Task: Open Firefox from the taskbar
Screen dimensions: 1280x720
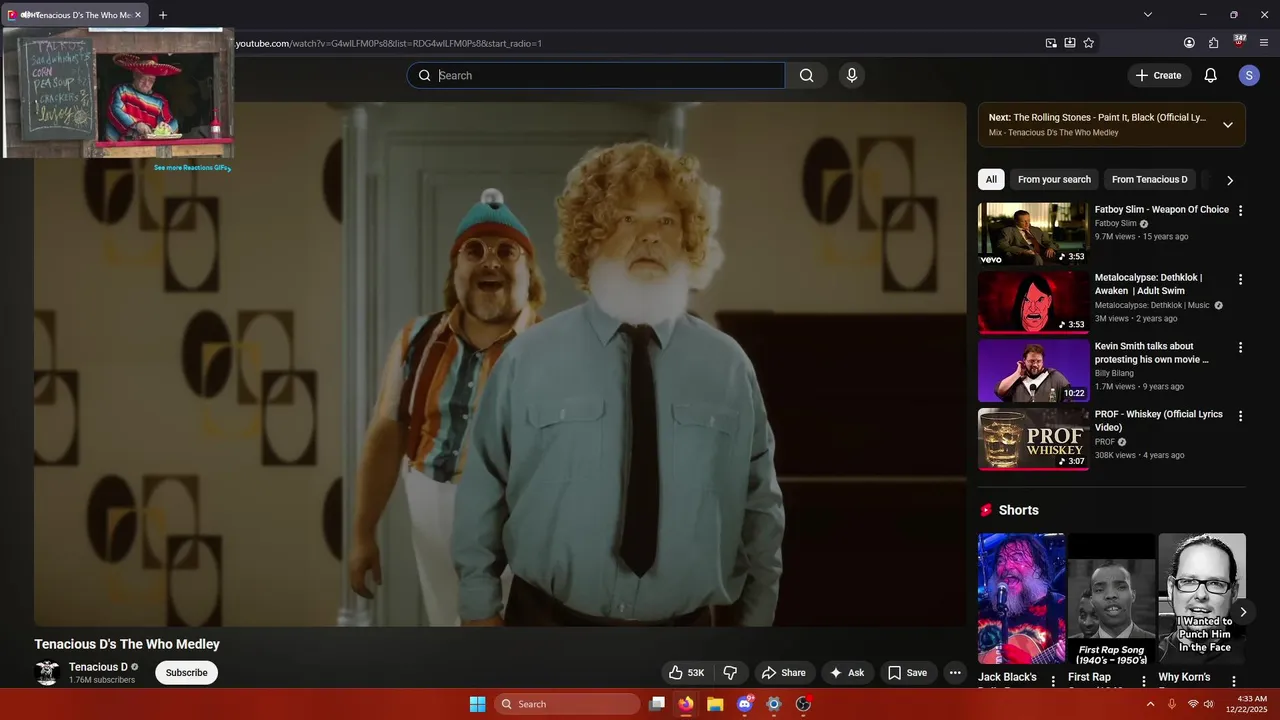Action: click(x=686, y=704)
